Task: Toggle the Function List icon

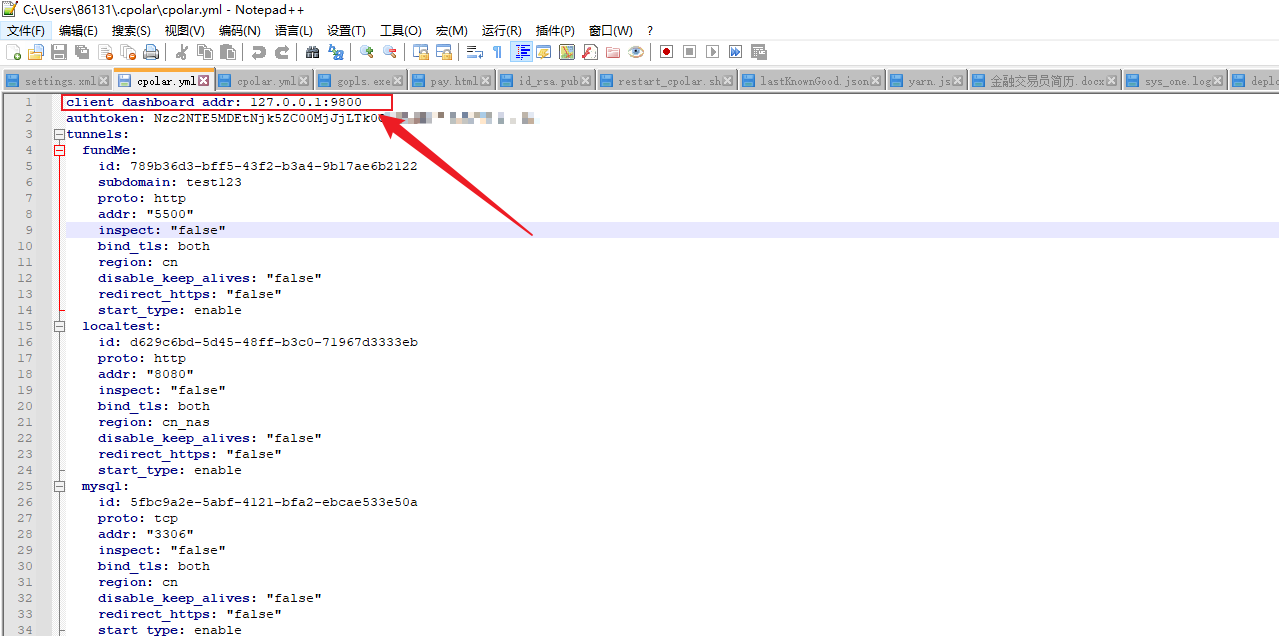Action: pos(590,52)
